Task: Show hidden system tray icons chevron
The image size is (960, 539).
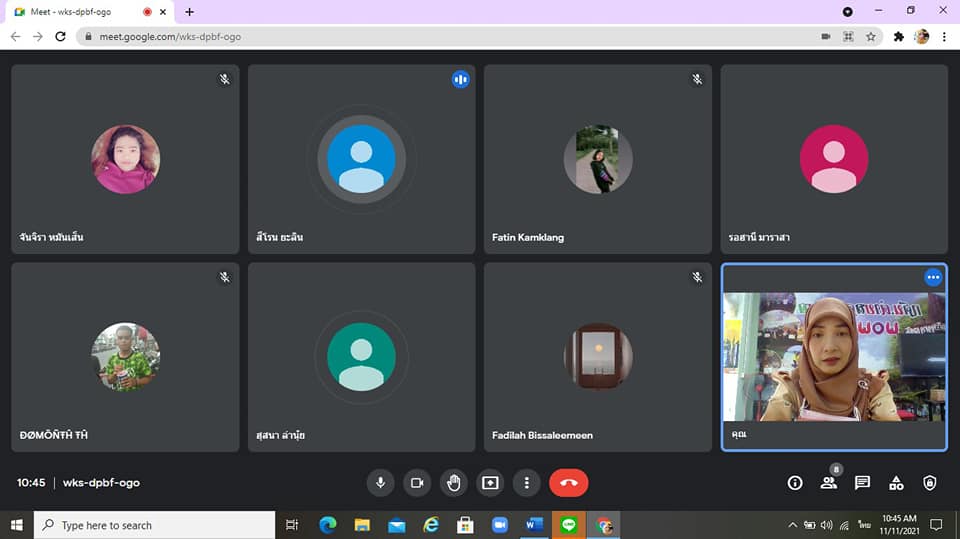Action: click(x=792, y=525)
